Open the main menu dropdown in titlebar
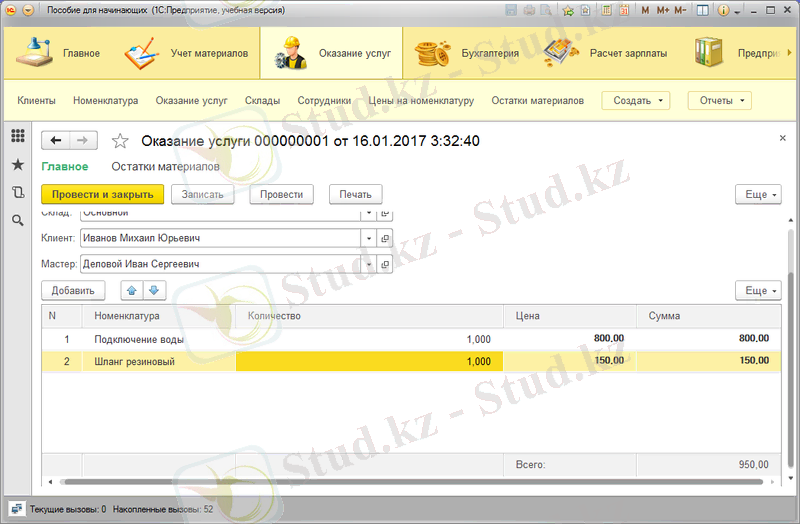 (x=28, y=10)
